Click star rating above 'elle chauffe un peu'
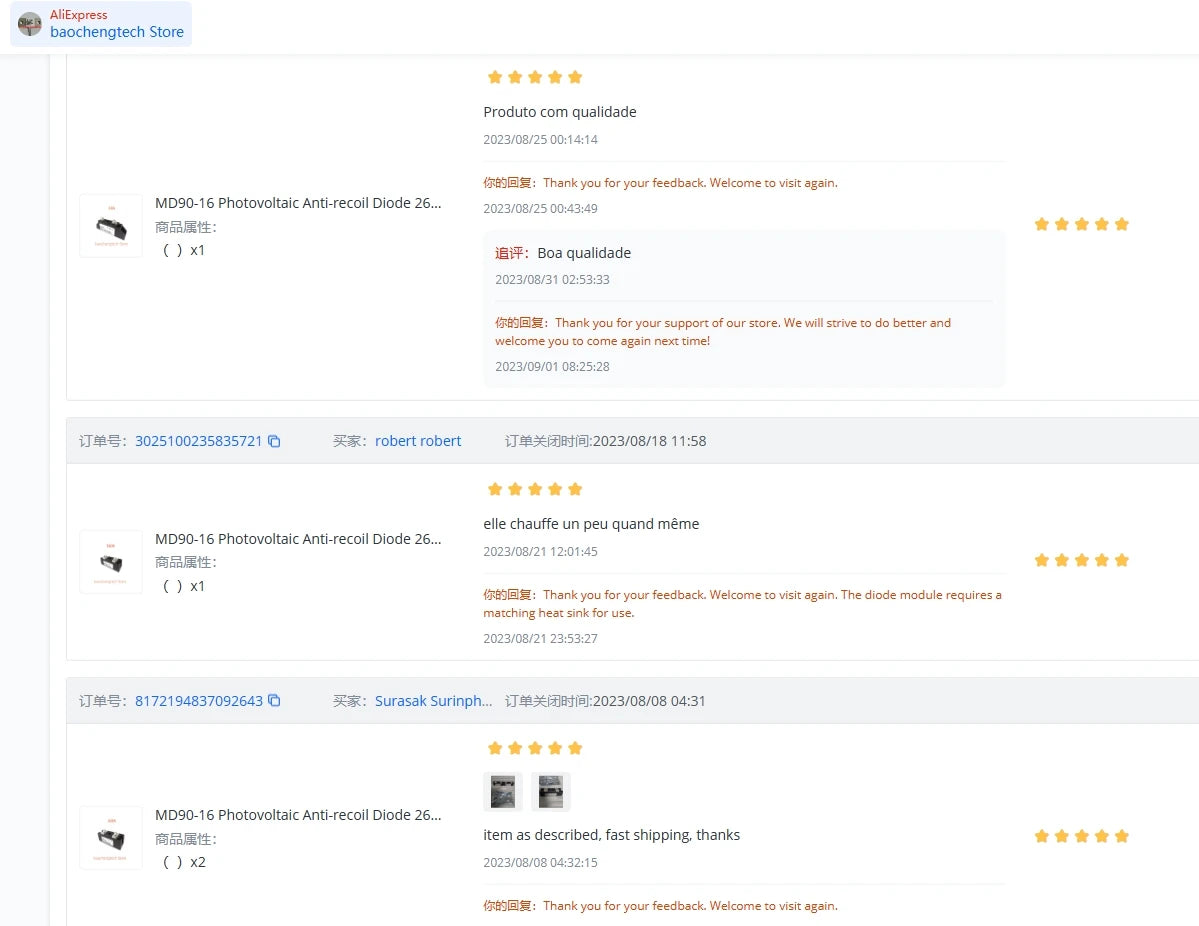 (x=535, y=489)
